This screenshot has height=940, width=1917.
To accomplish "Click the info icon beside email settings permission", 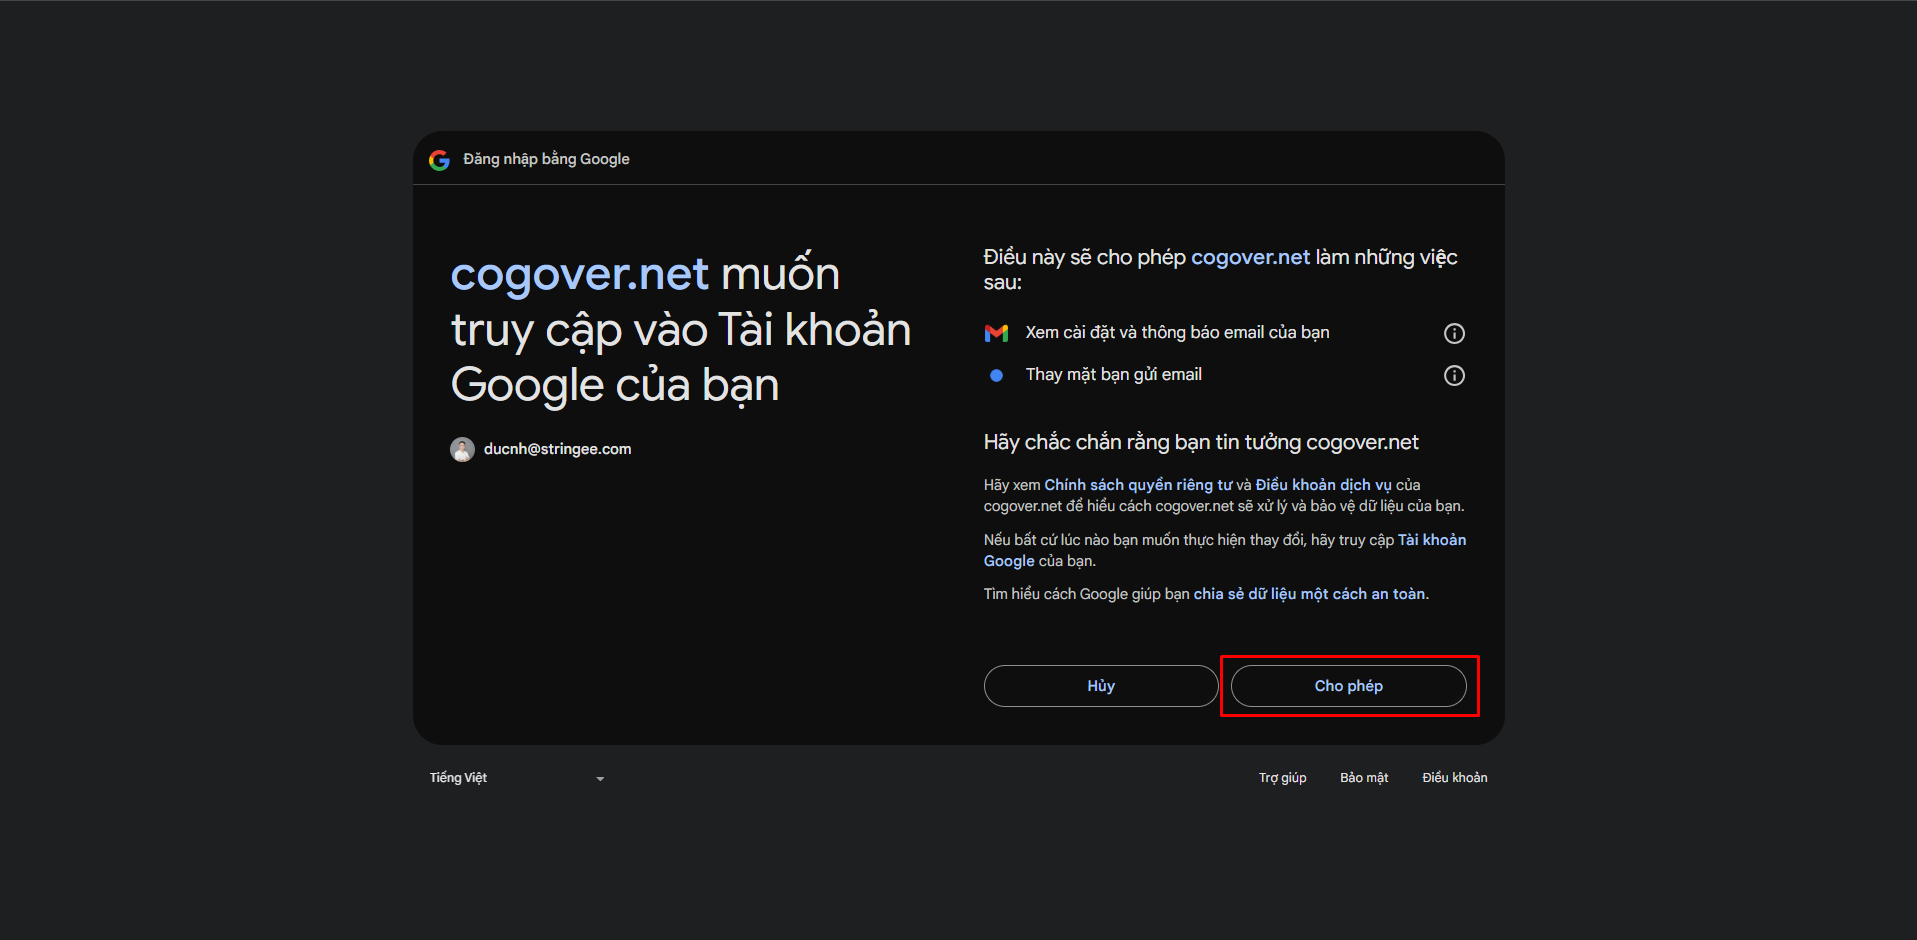I will click(1454, 333).
